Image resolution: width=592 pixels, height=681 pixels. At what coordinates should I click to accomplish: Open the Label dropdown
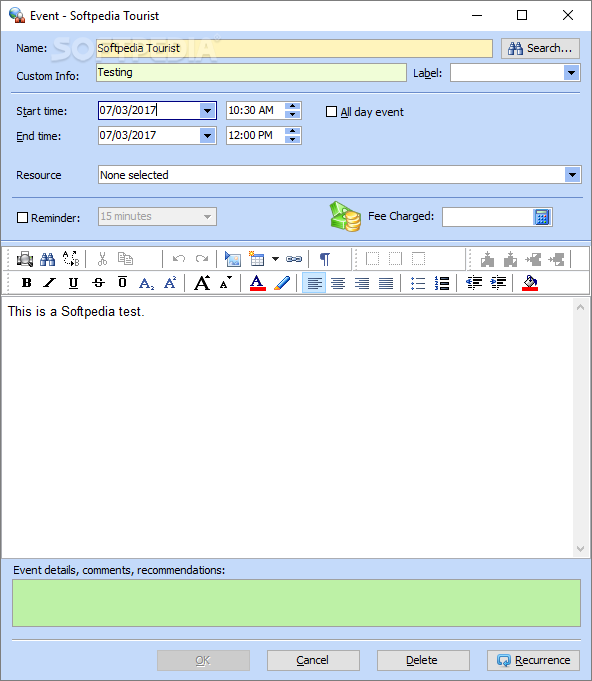coord(571,73)
